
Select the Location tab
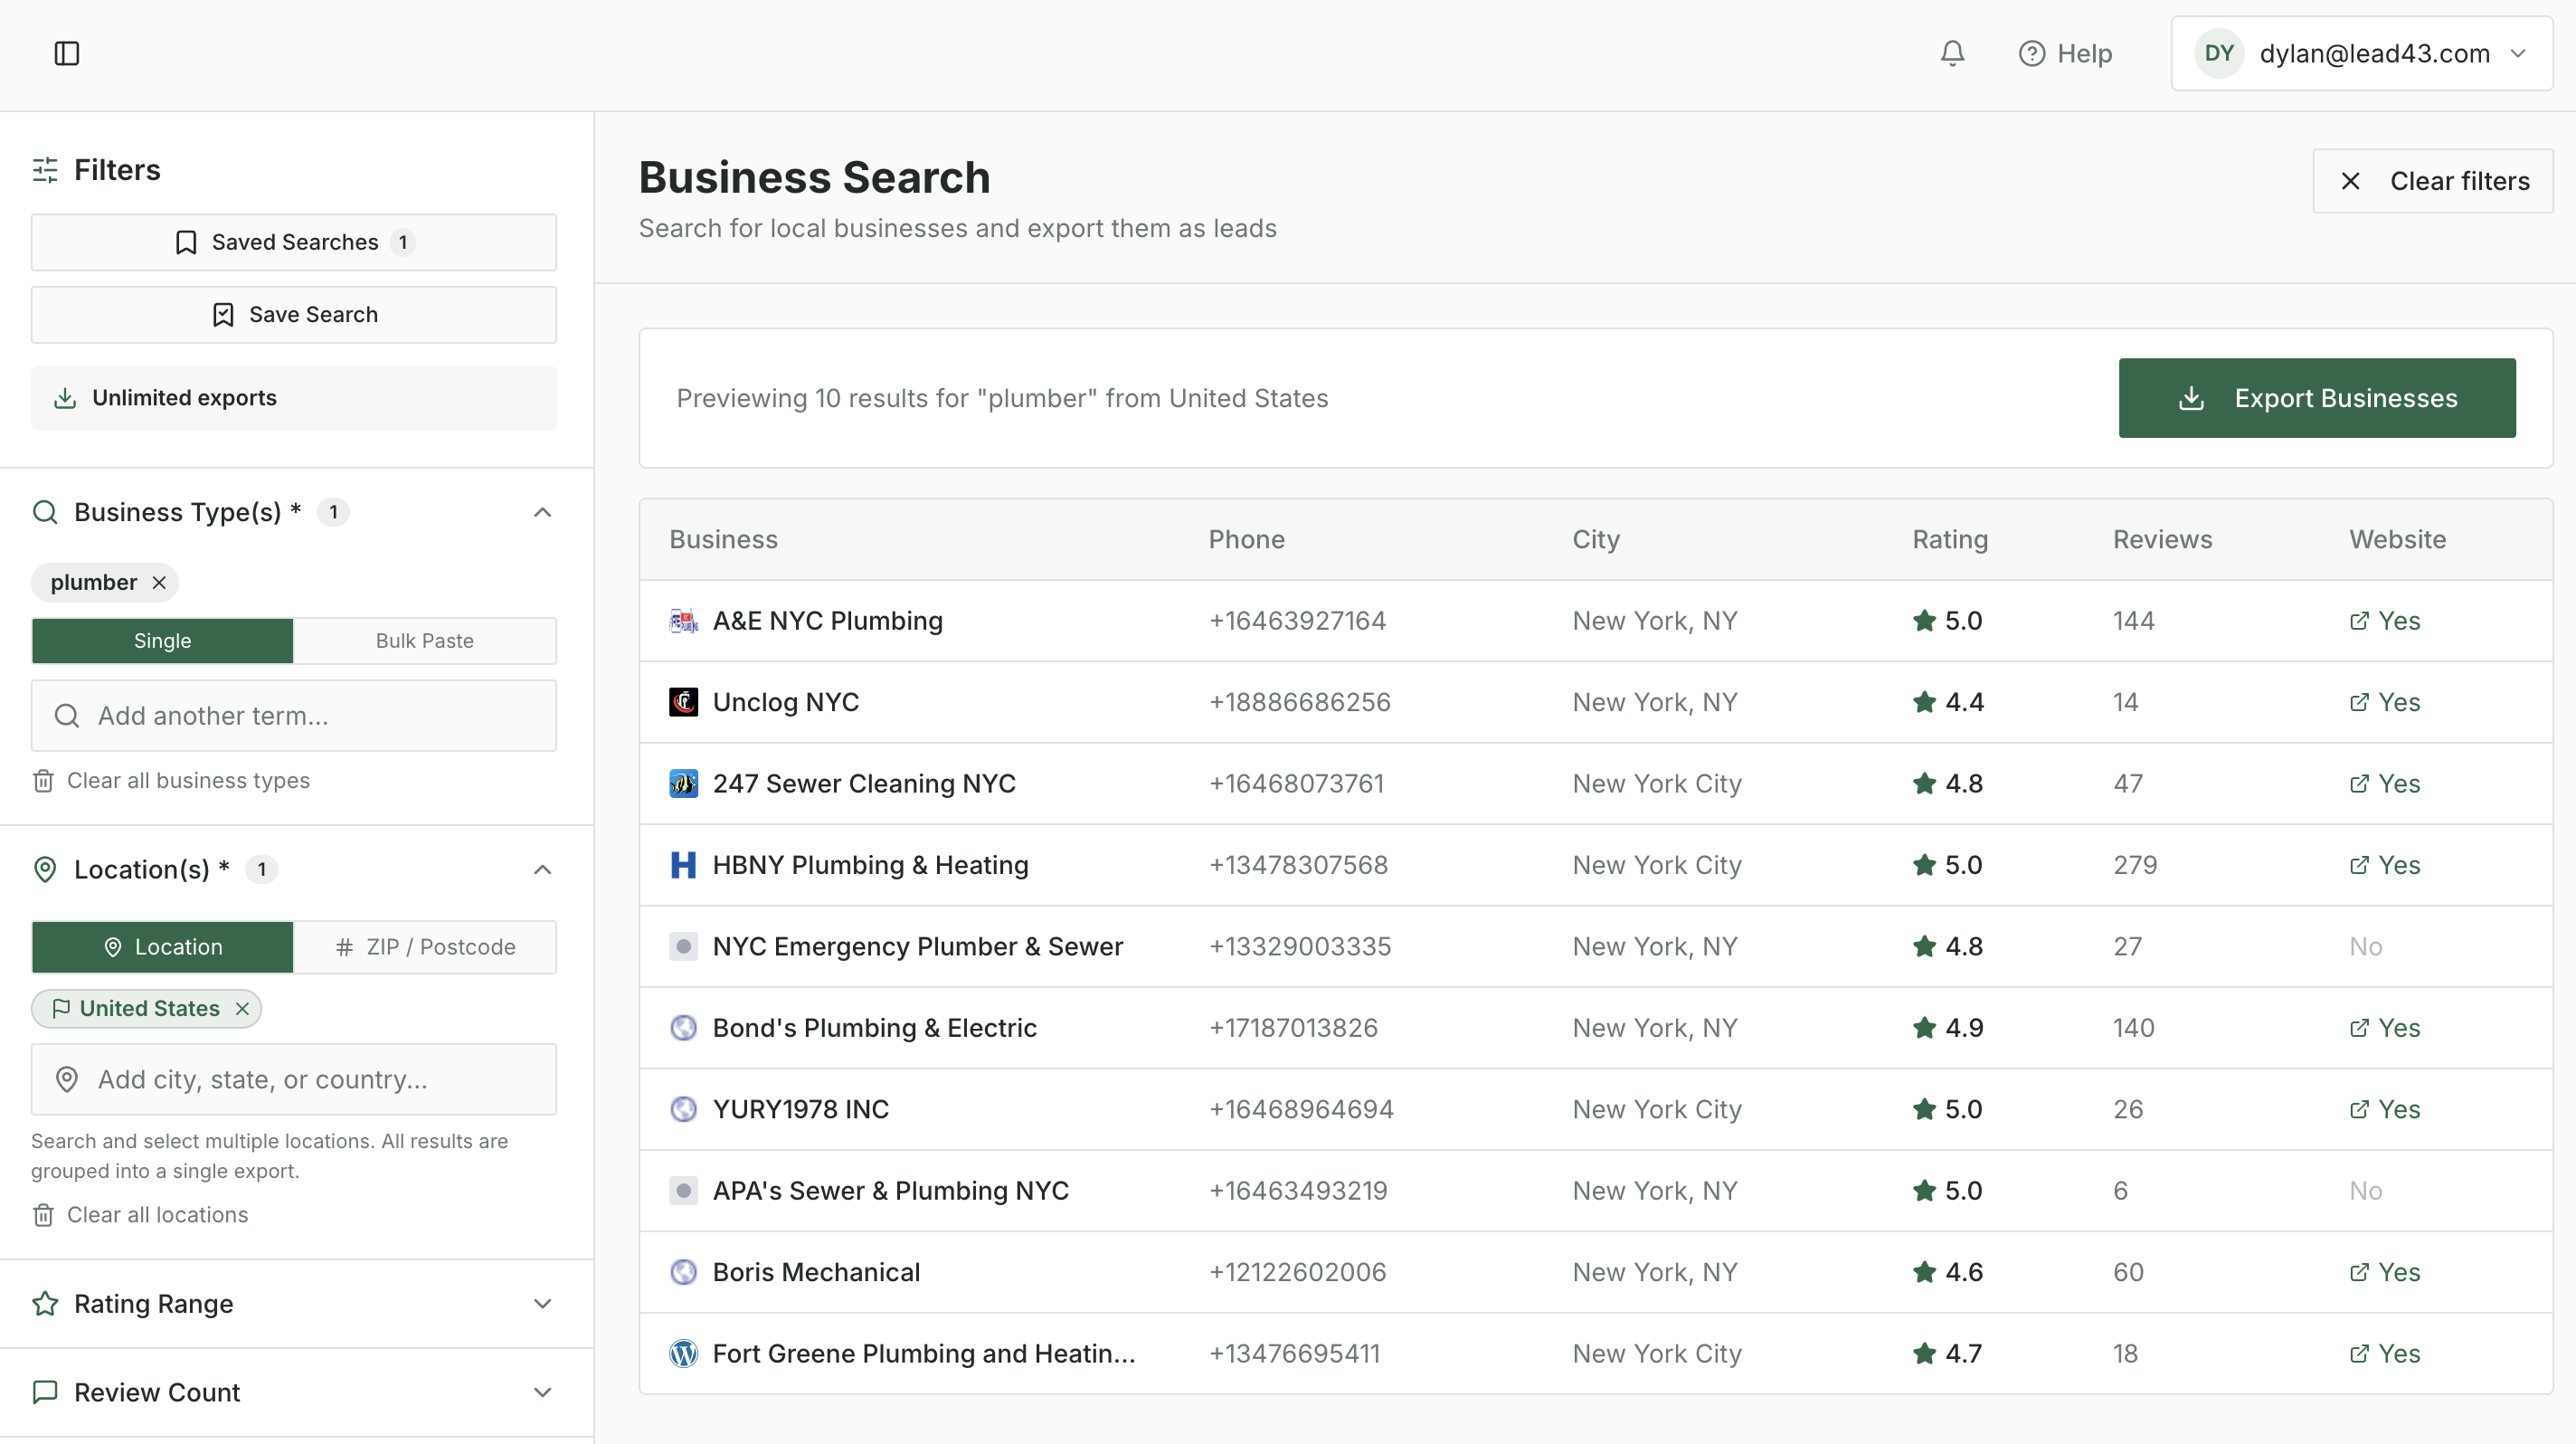pos(163,947)
